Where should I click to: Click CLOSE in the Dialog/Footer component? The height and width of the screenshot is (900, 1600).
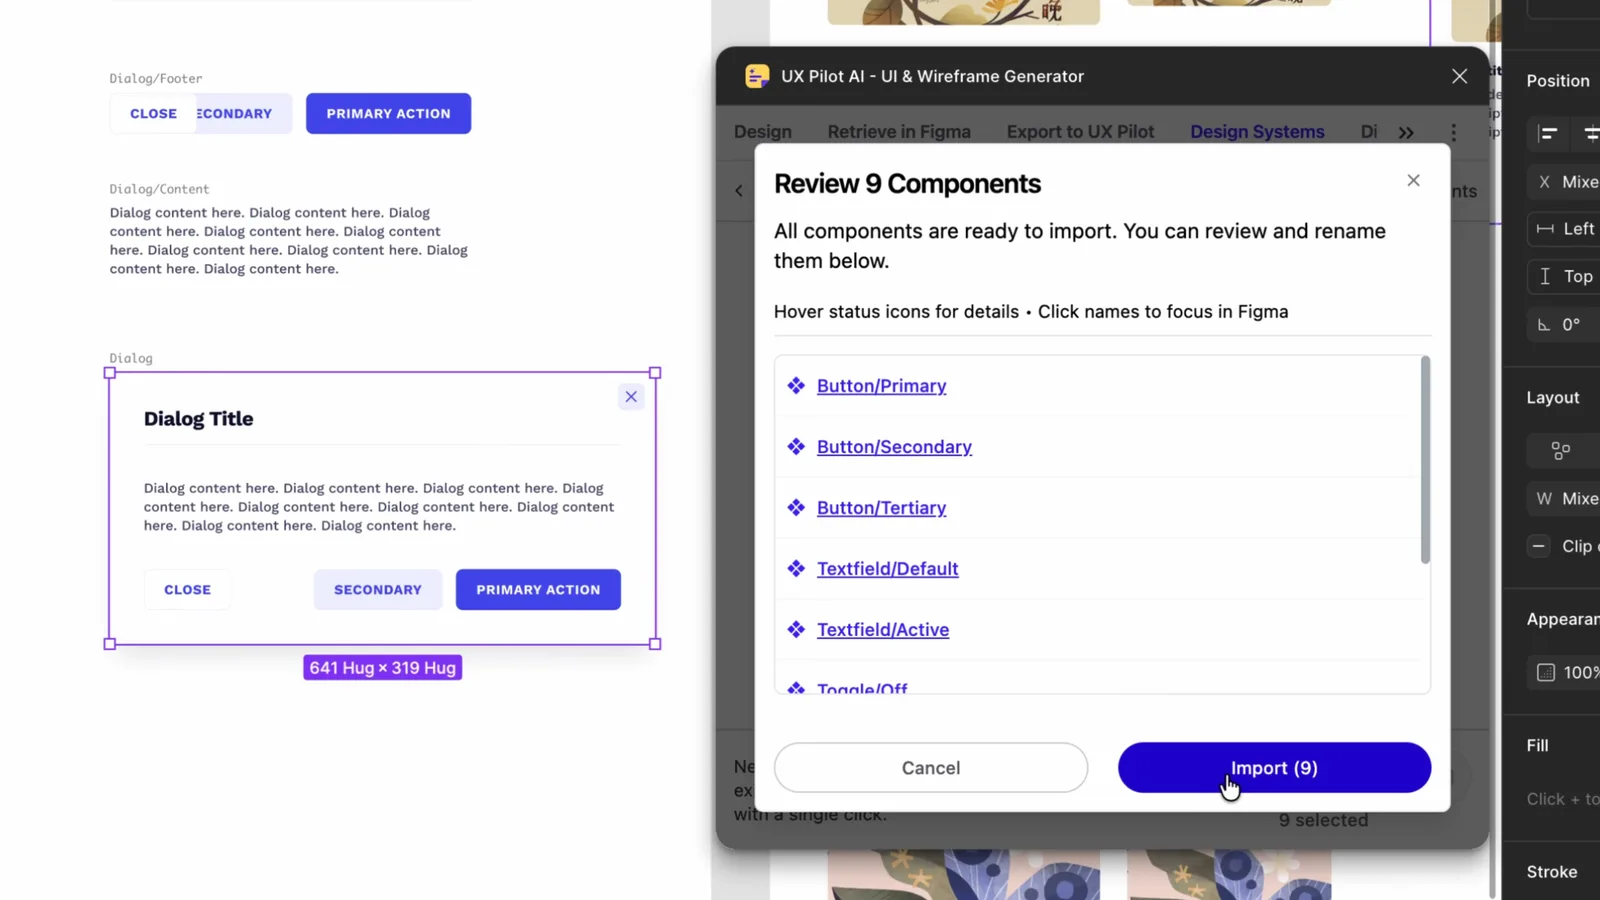point(153,113)
